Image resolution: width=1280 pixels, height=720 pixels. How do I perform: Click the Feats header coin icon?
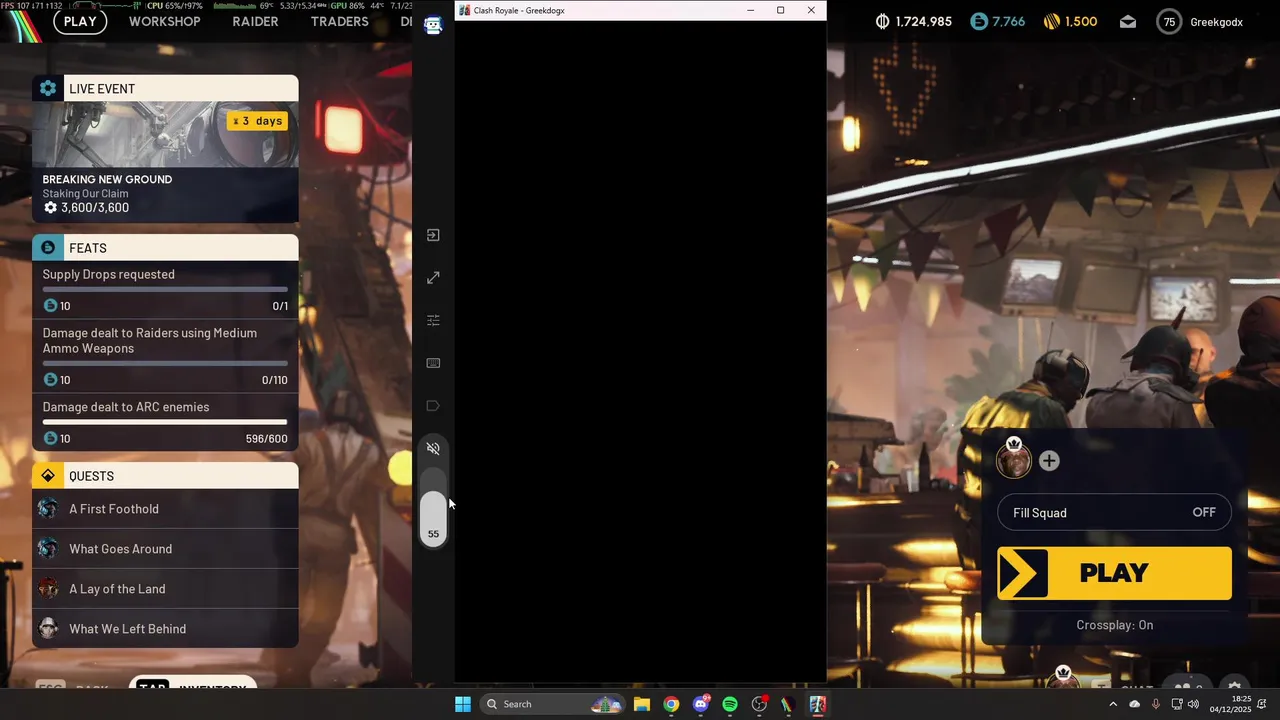(48, 247)
